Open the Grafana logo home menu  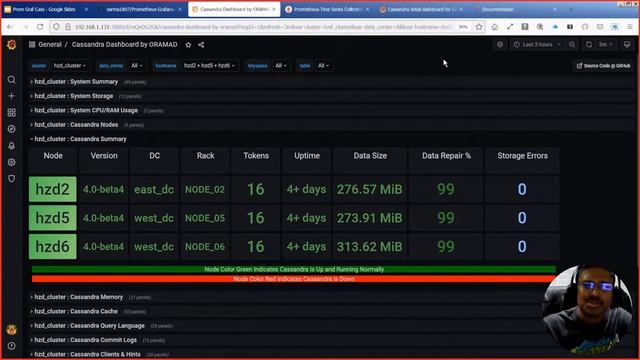(x=11, y=44)
